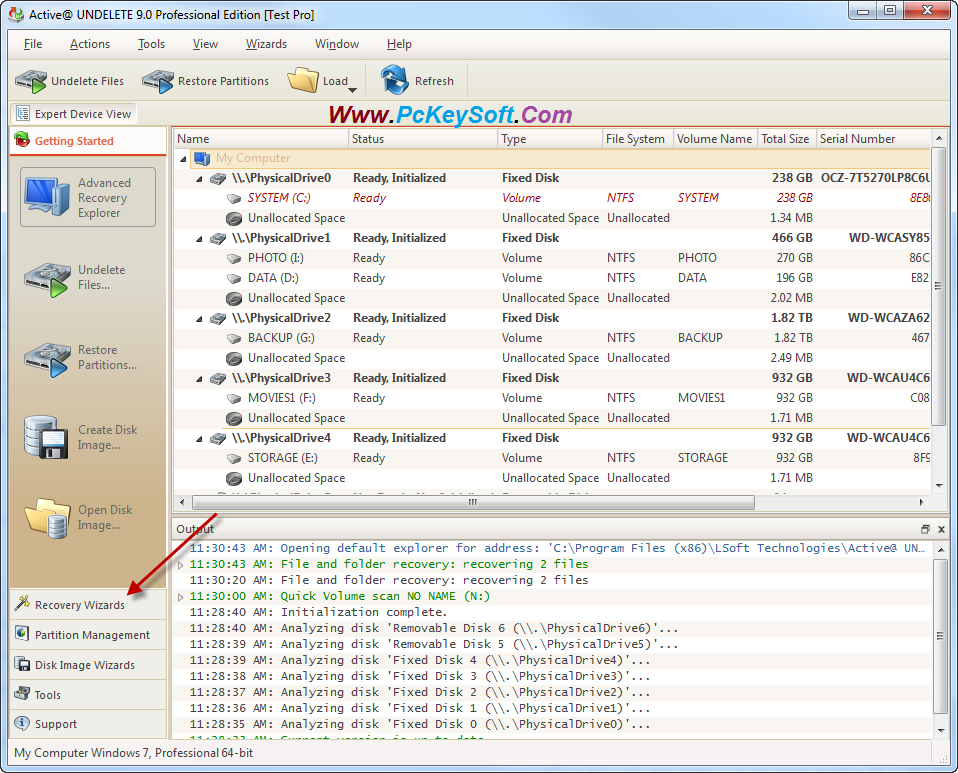Sort by the Volume Name column header

[714, 139]
